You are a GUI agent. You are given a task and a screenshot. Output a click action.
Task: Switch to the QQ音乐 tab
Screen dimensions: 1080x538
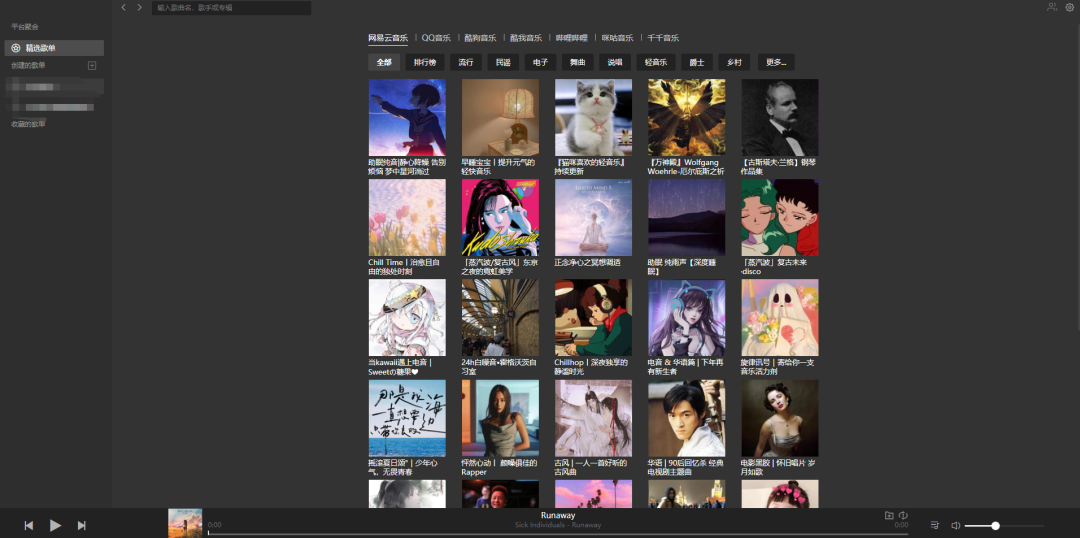click(436, 38)
